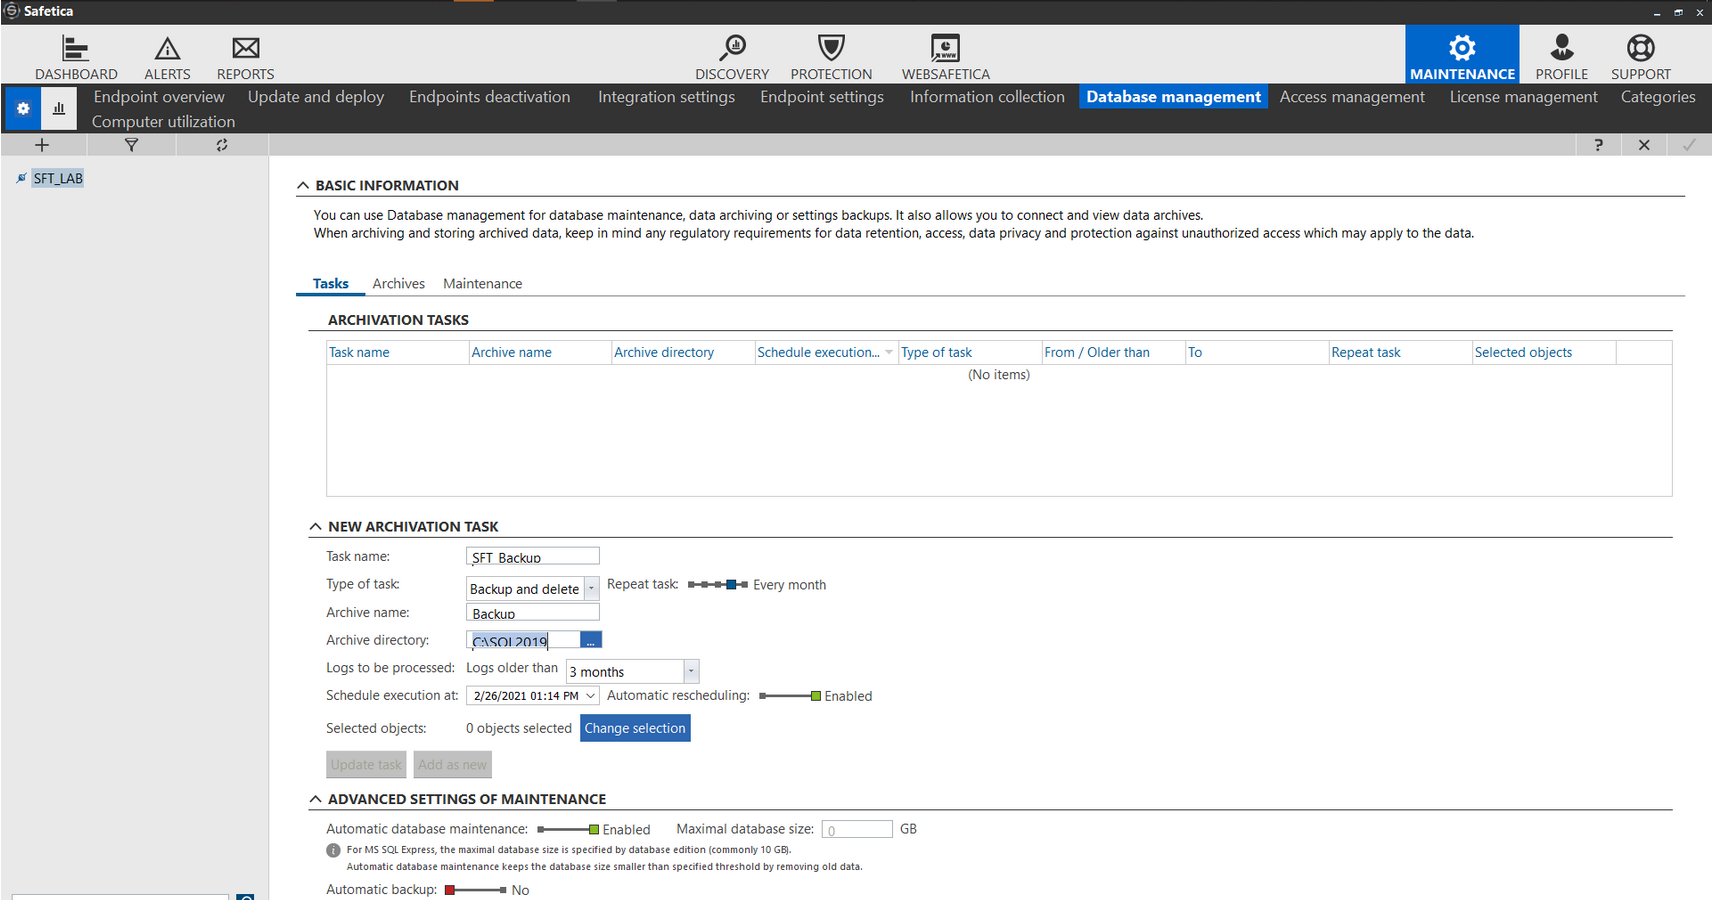Image resolution: width=1715 pixels, height=900 pixels.
Task: Open Categories menu item
Action: [1657, 96]
